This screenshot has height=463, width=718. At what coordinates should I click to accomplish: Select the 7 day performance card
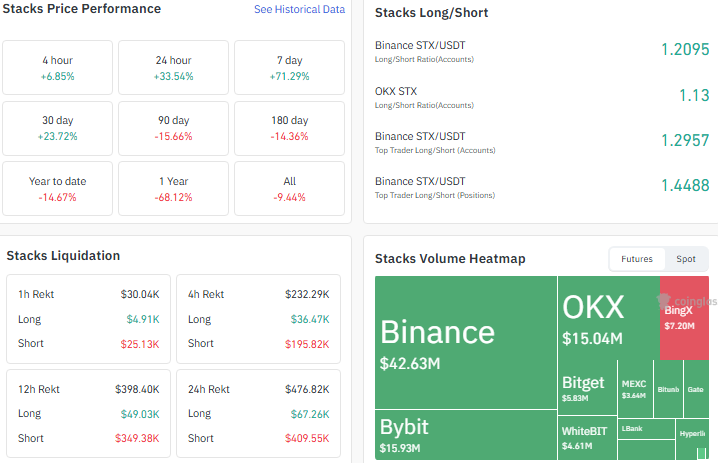pyautogui.click(x=289, y=68)
